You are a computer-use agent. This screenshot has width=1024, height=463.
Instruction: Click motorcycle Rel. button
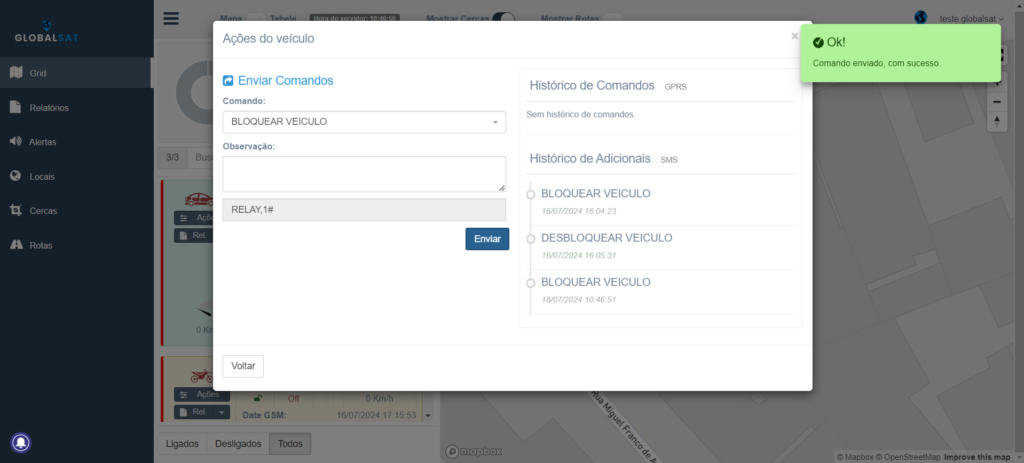[194, 412]
